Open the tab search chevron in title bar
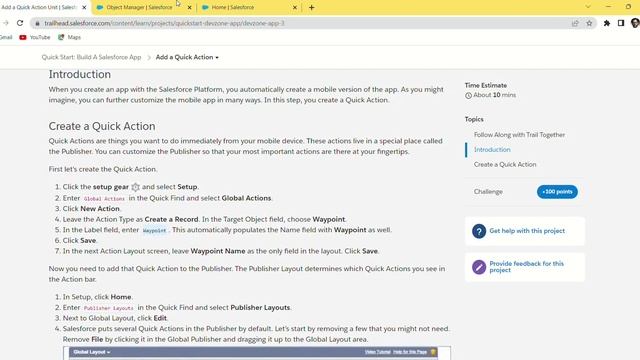640x360 pixels. [x=588, y=7]
